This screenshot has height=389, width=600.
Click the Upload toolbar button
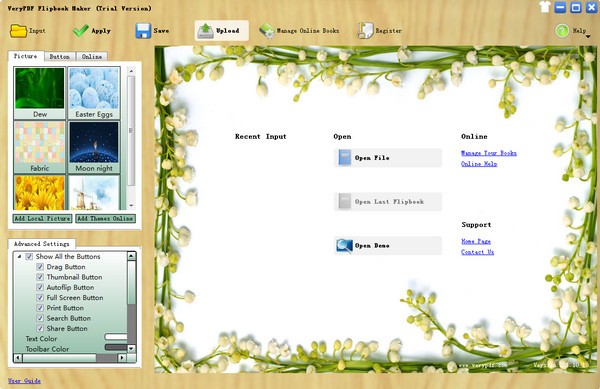point(222,31)
